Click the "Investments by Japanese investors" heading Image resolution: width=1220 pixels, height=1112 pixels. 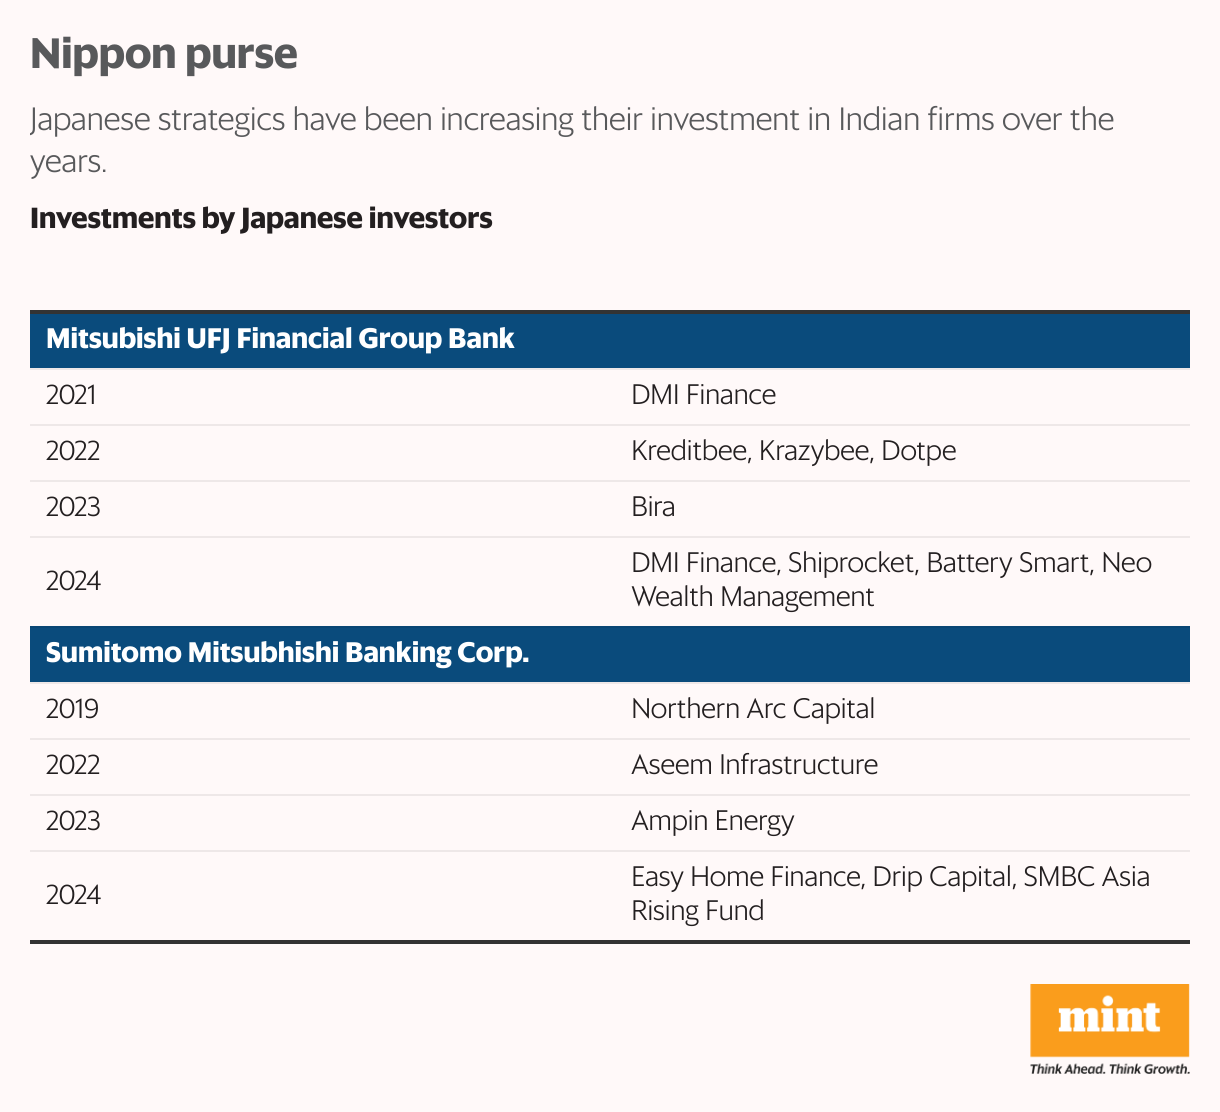(x=261, y=218)
